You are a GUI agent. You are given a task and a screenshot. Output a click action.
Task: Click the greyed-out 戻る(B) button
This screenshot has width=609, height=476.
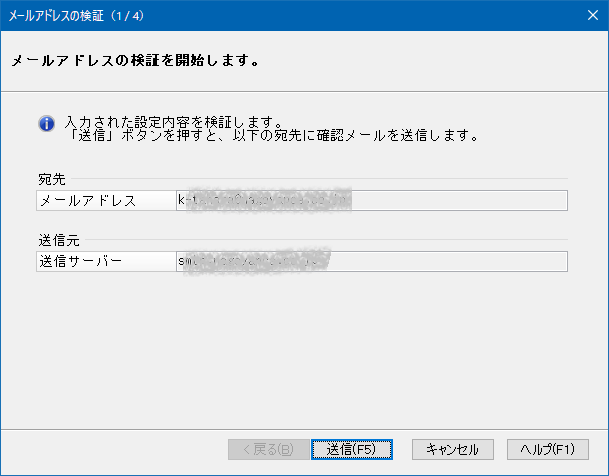point(261,449)
